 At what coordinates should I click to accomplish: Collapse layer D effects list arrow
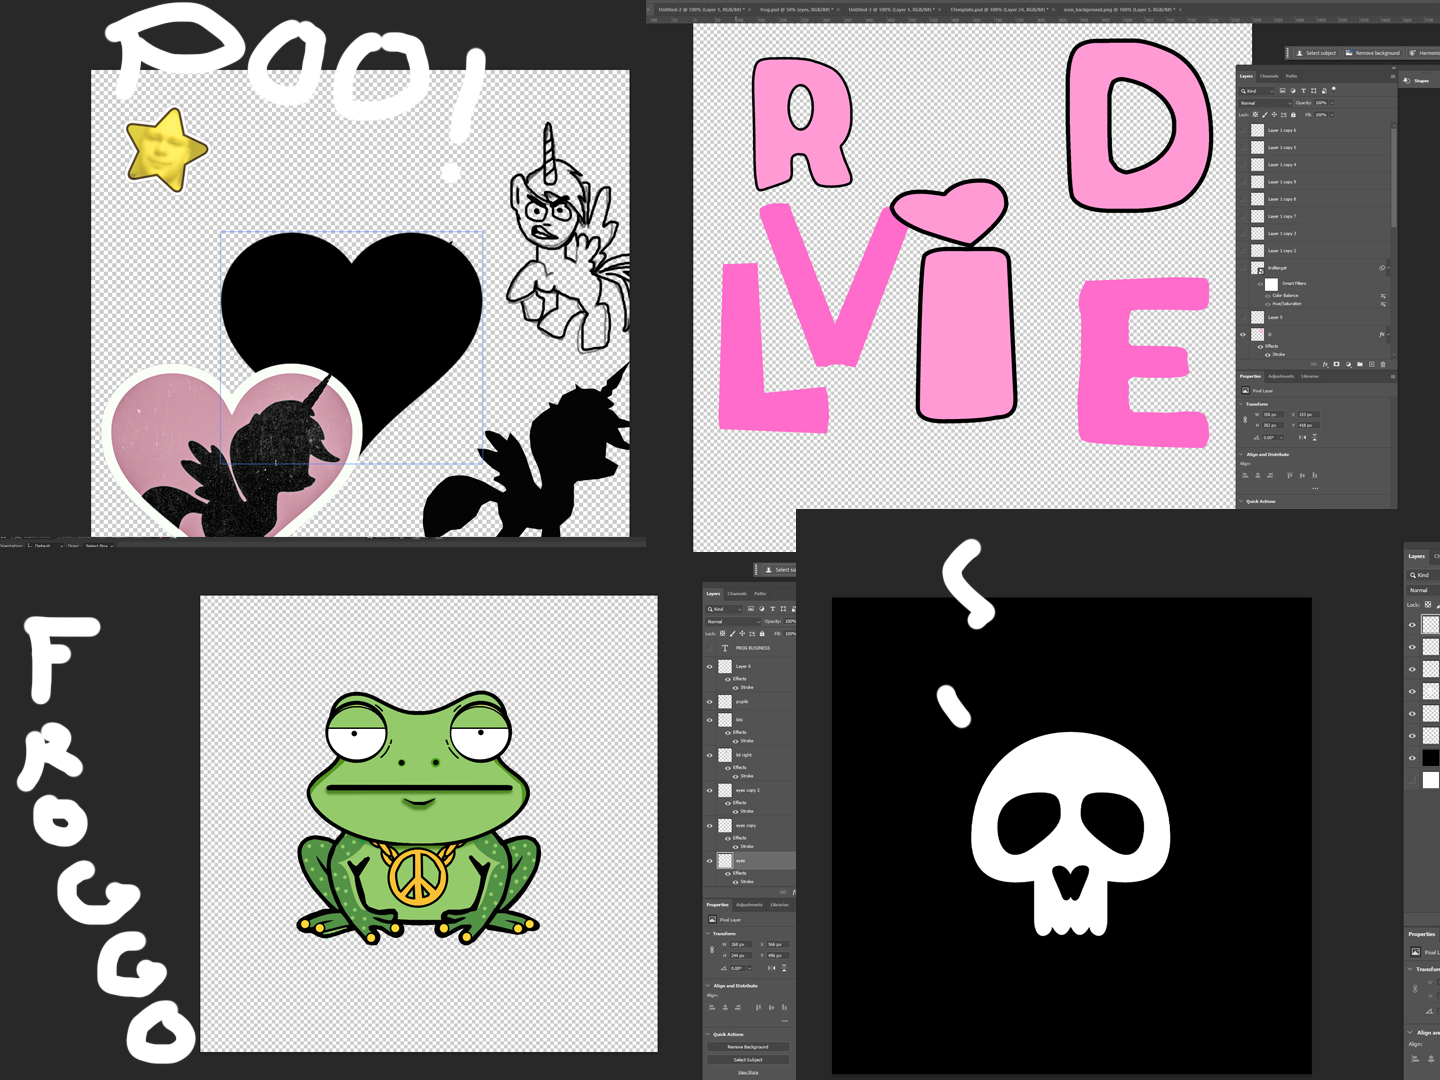coord(1389,334)
